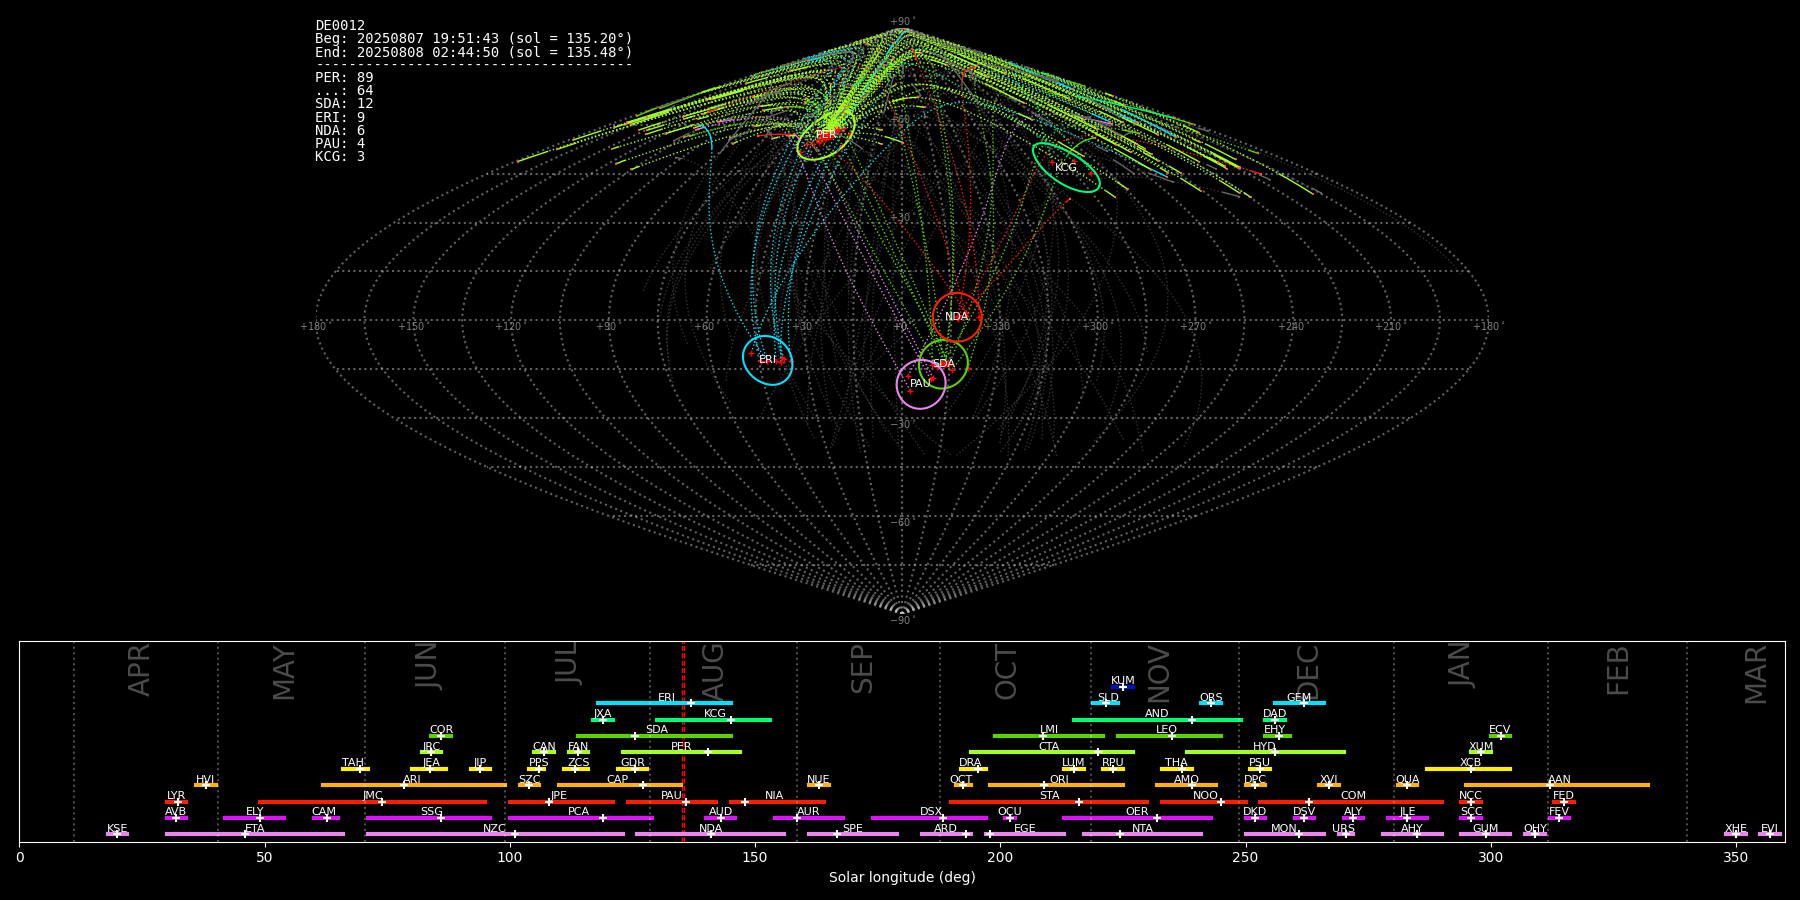
Task: Click the PAU red bar in timeline
Action: tap(672, 801)
